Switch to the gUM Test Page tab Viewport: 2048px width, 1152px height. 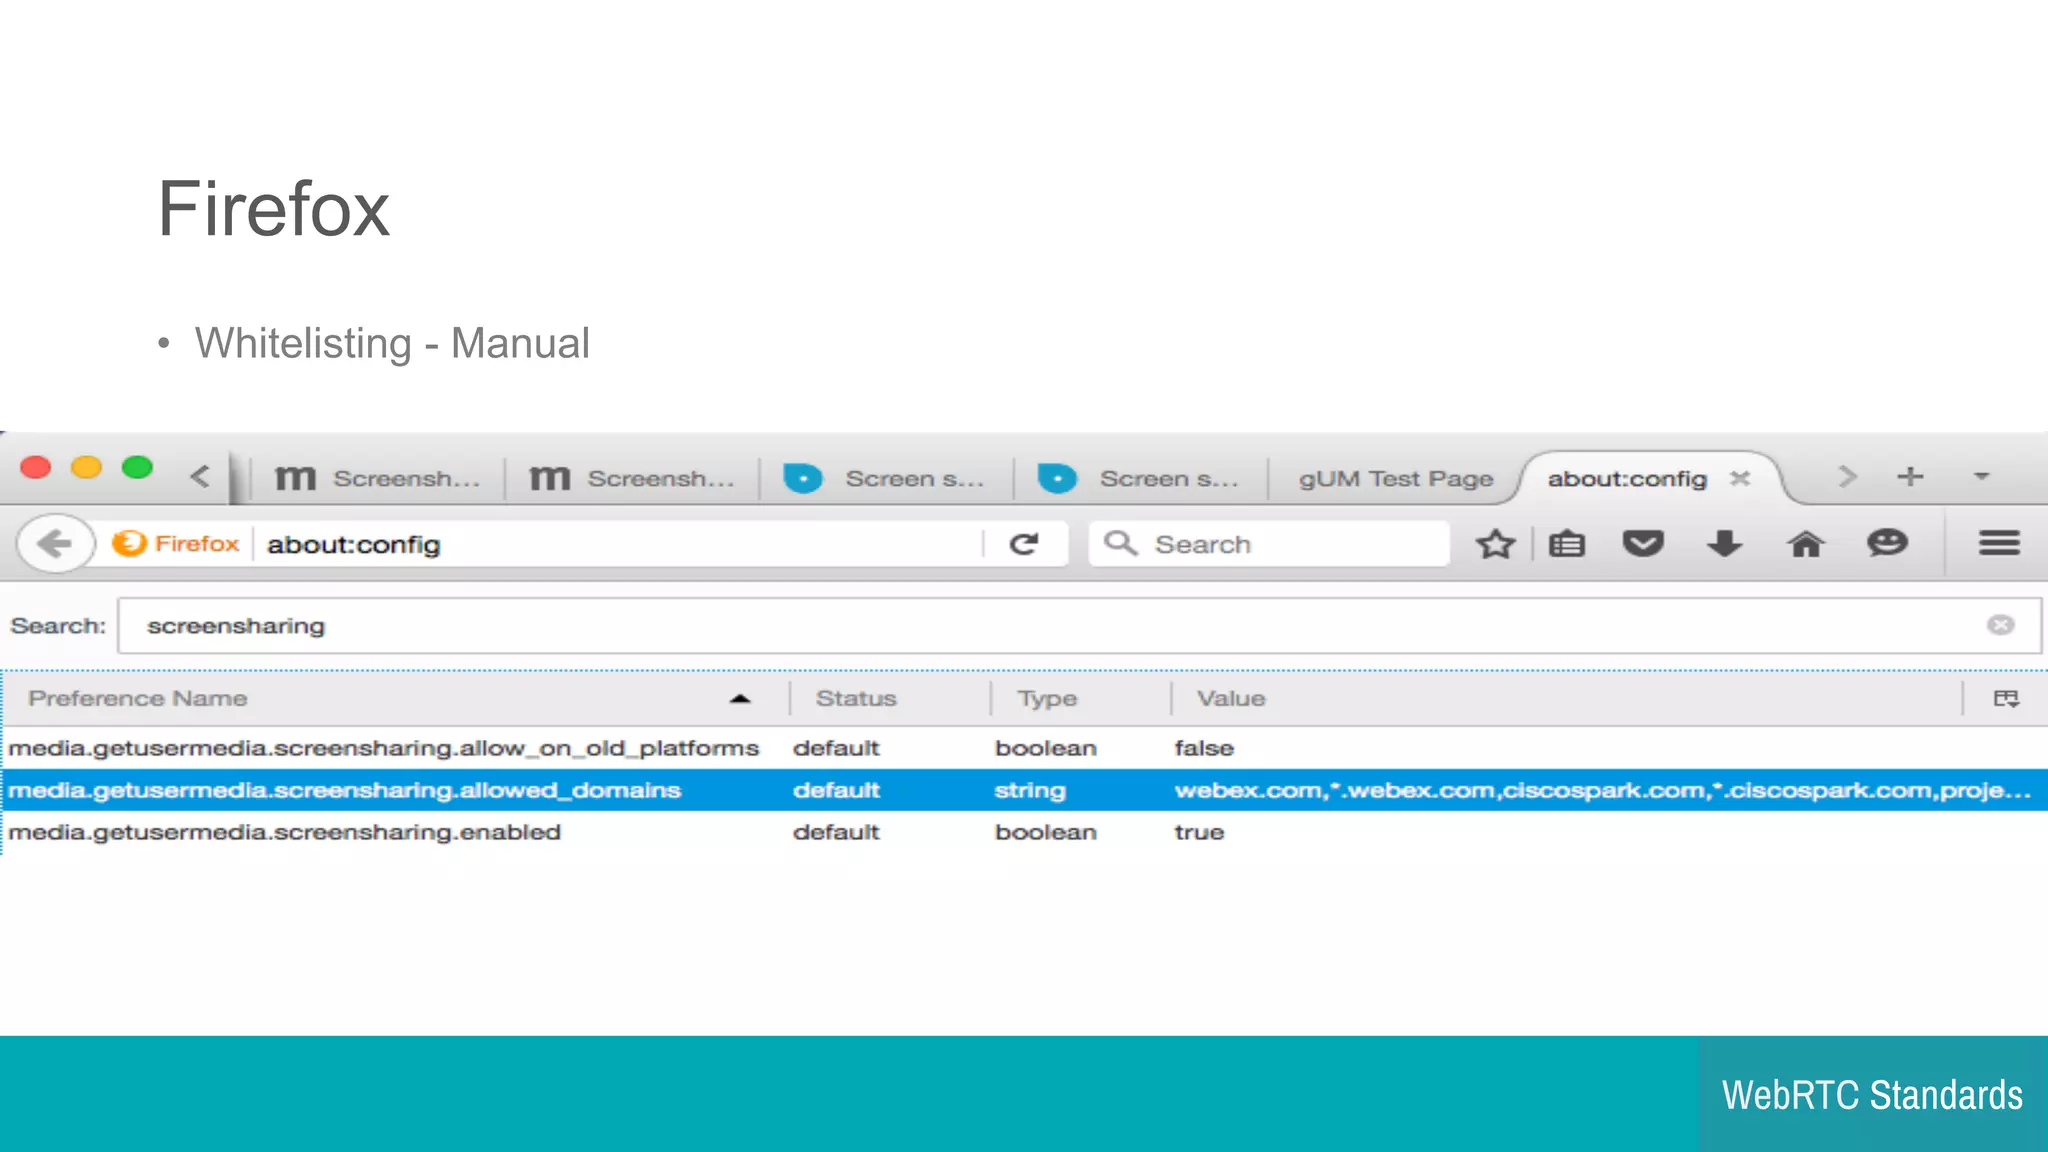[x=1394, y=478]
